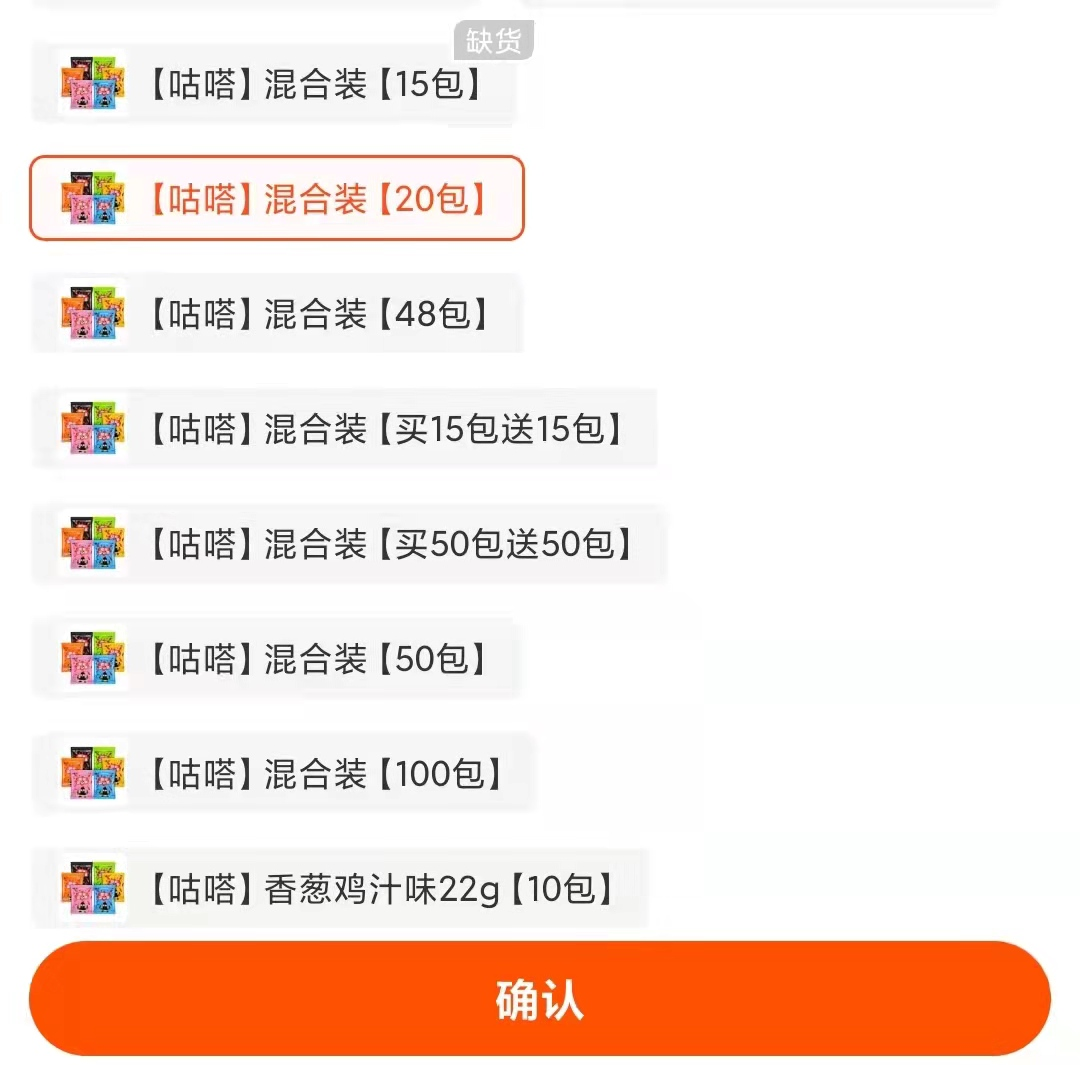This screenshot has width=1080, height=1065.
Task: Select the 混合装【15包】 option
Action: click(314, 84)
